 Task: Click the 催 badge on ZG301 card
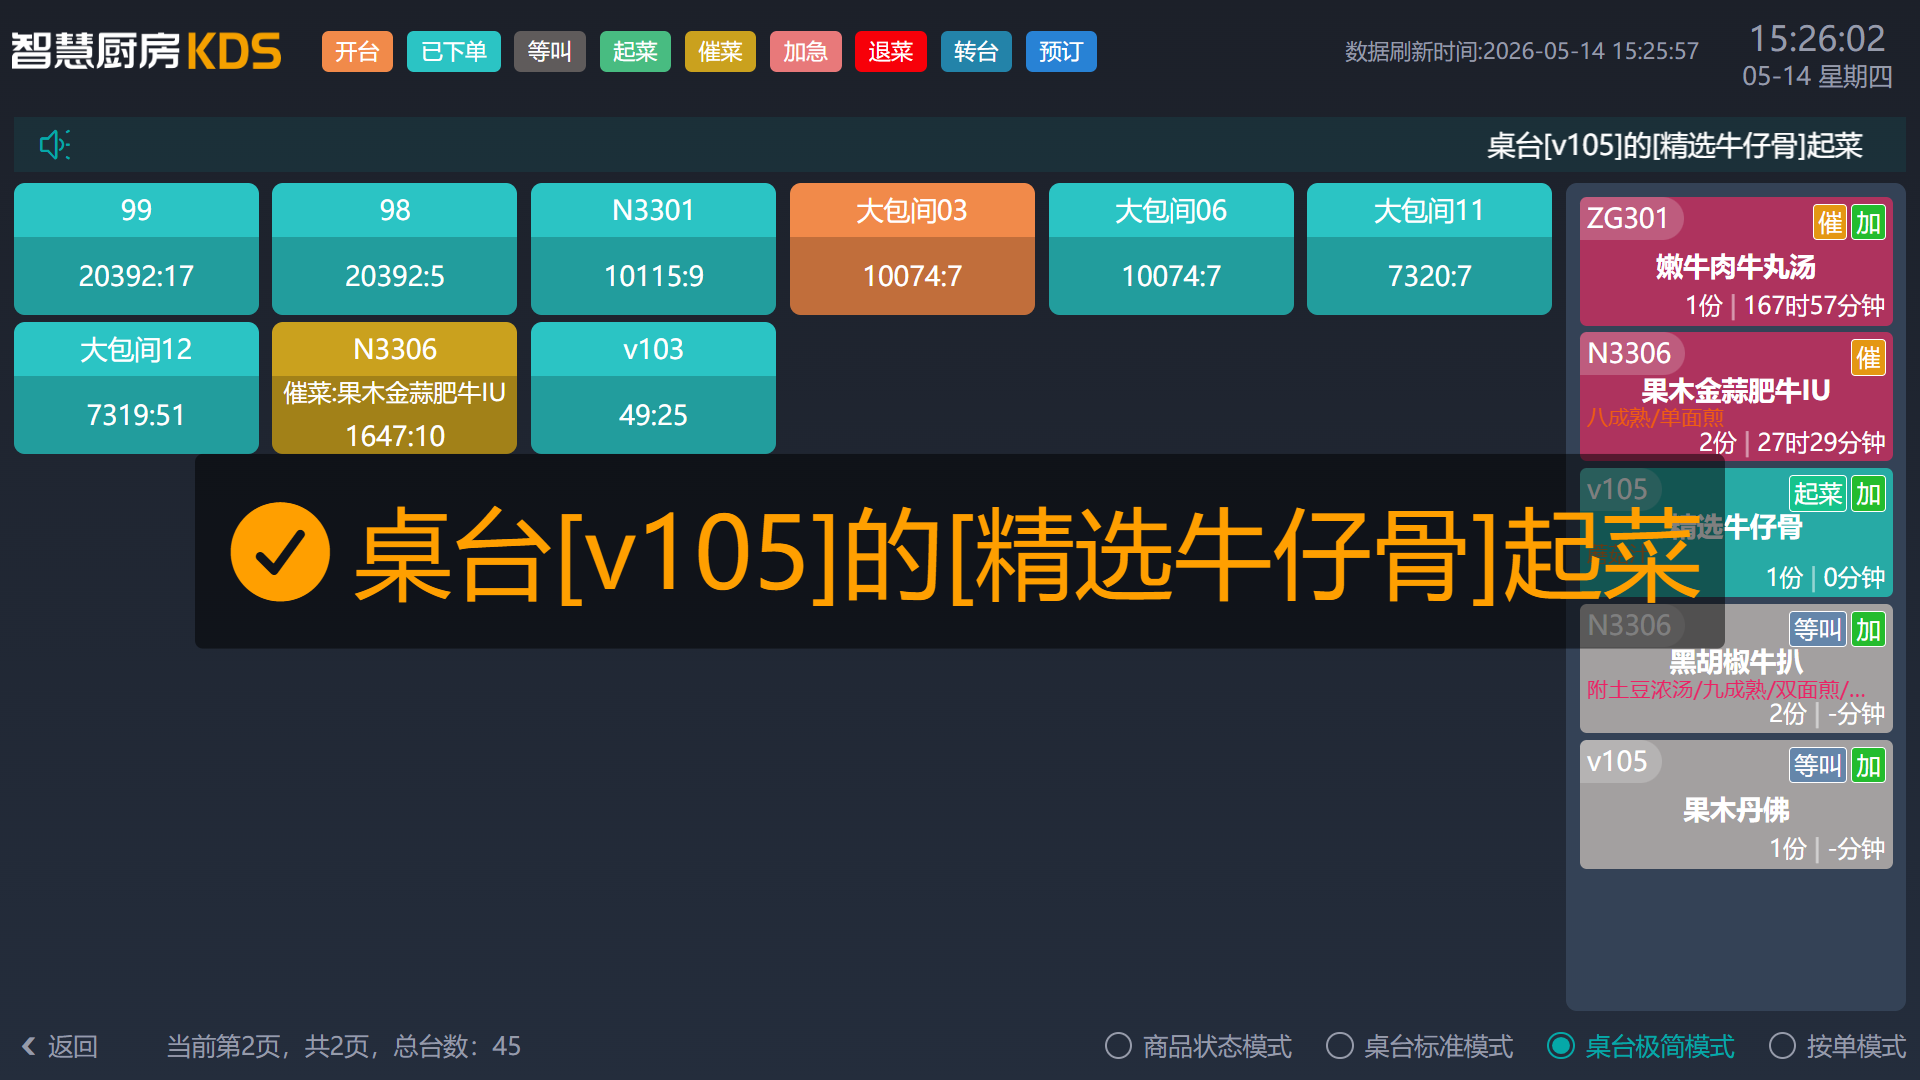click(x=1830, y=222)
